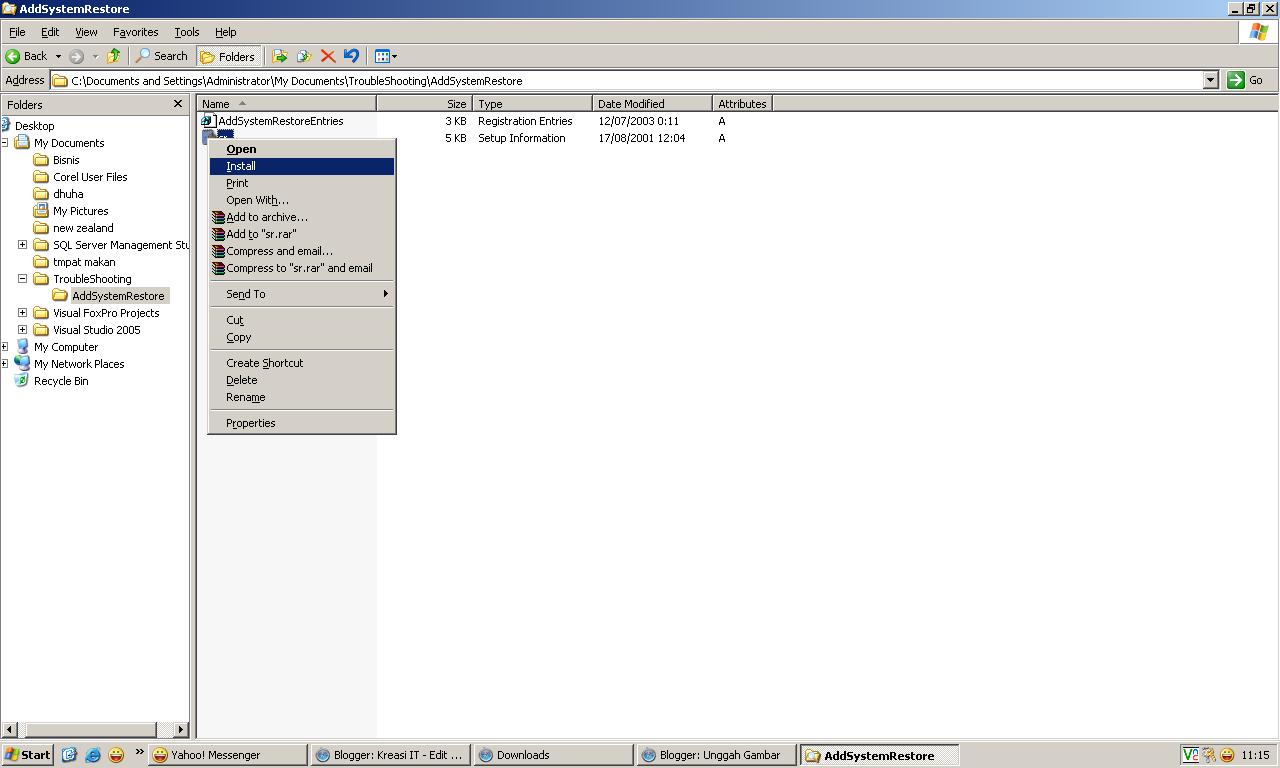Click the Up folder toolbar icon

(114, 56)
